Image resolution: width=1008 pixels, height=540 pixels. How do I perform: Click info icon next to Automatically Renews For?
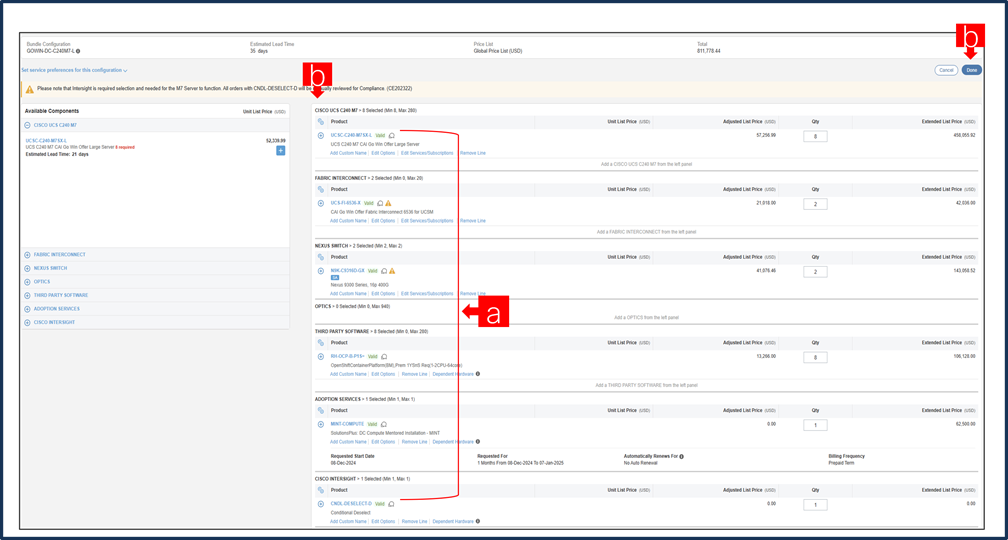click(x=681, y=456)
